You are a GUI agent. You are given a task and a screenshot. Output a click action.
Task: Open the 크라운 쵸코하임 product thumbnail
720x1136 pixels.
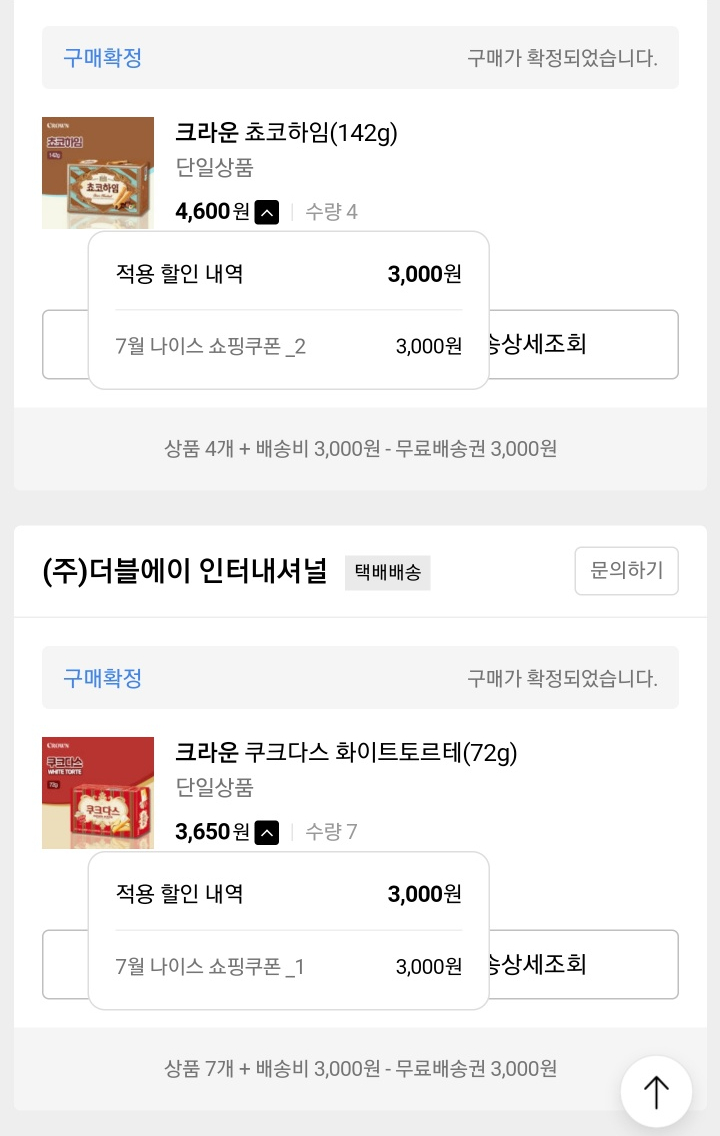pos(98,173)
